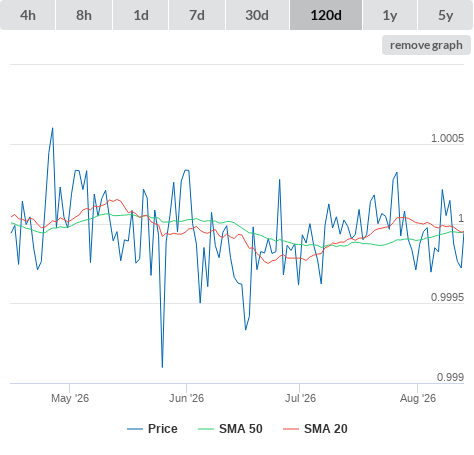Click the Jun '26 axis label
Screen dimensions: 474x455
tap(186, 398)
